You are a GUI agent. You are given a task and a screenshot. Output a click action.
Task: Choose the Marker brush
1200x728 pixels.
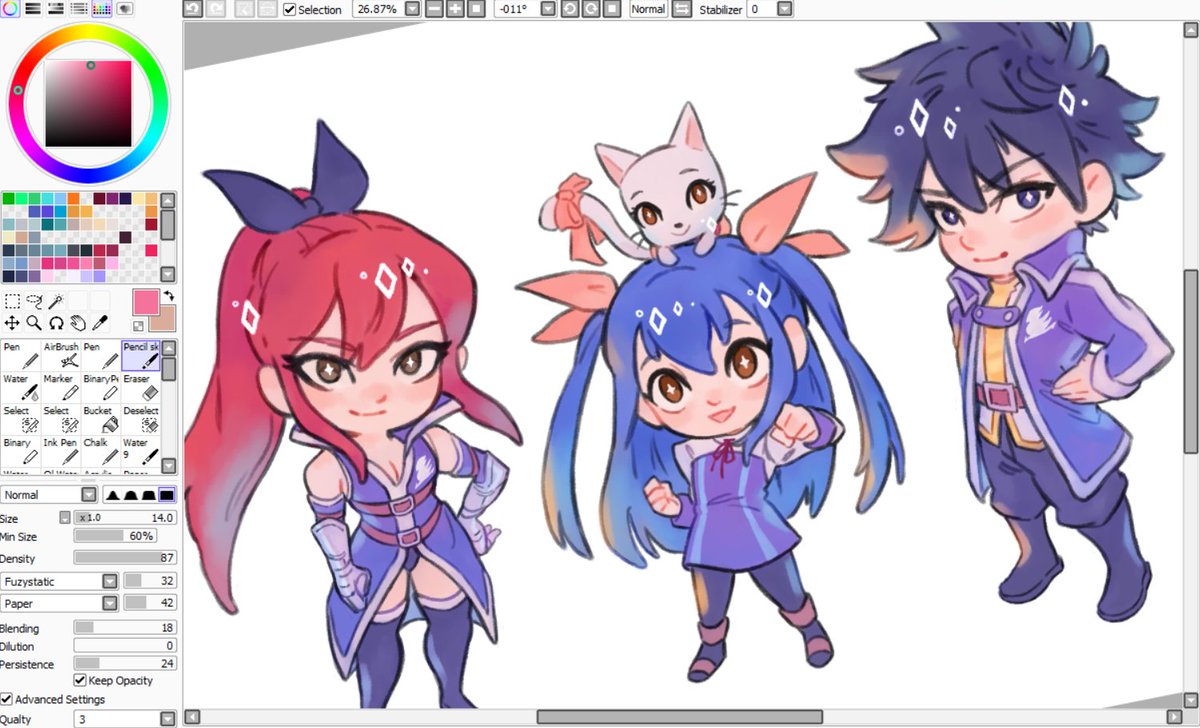coord(61,387)
